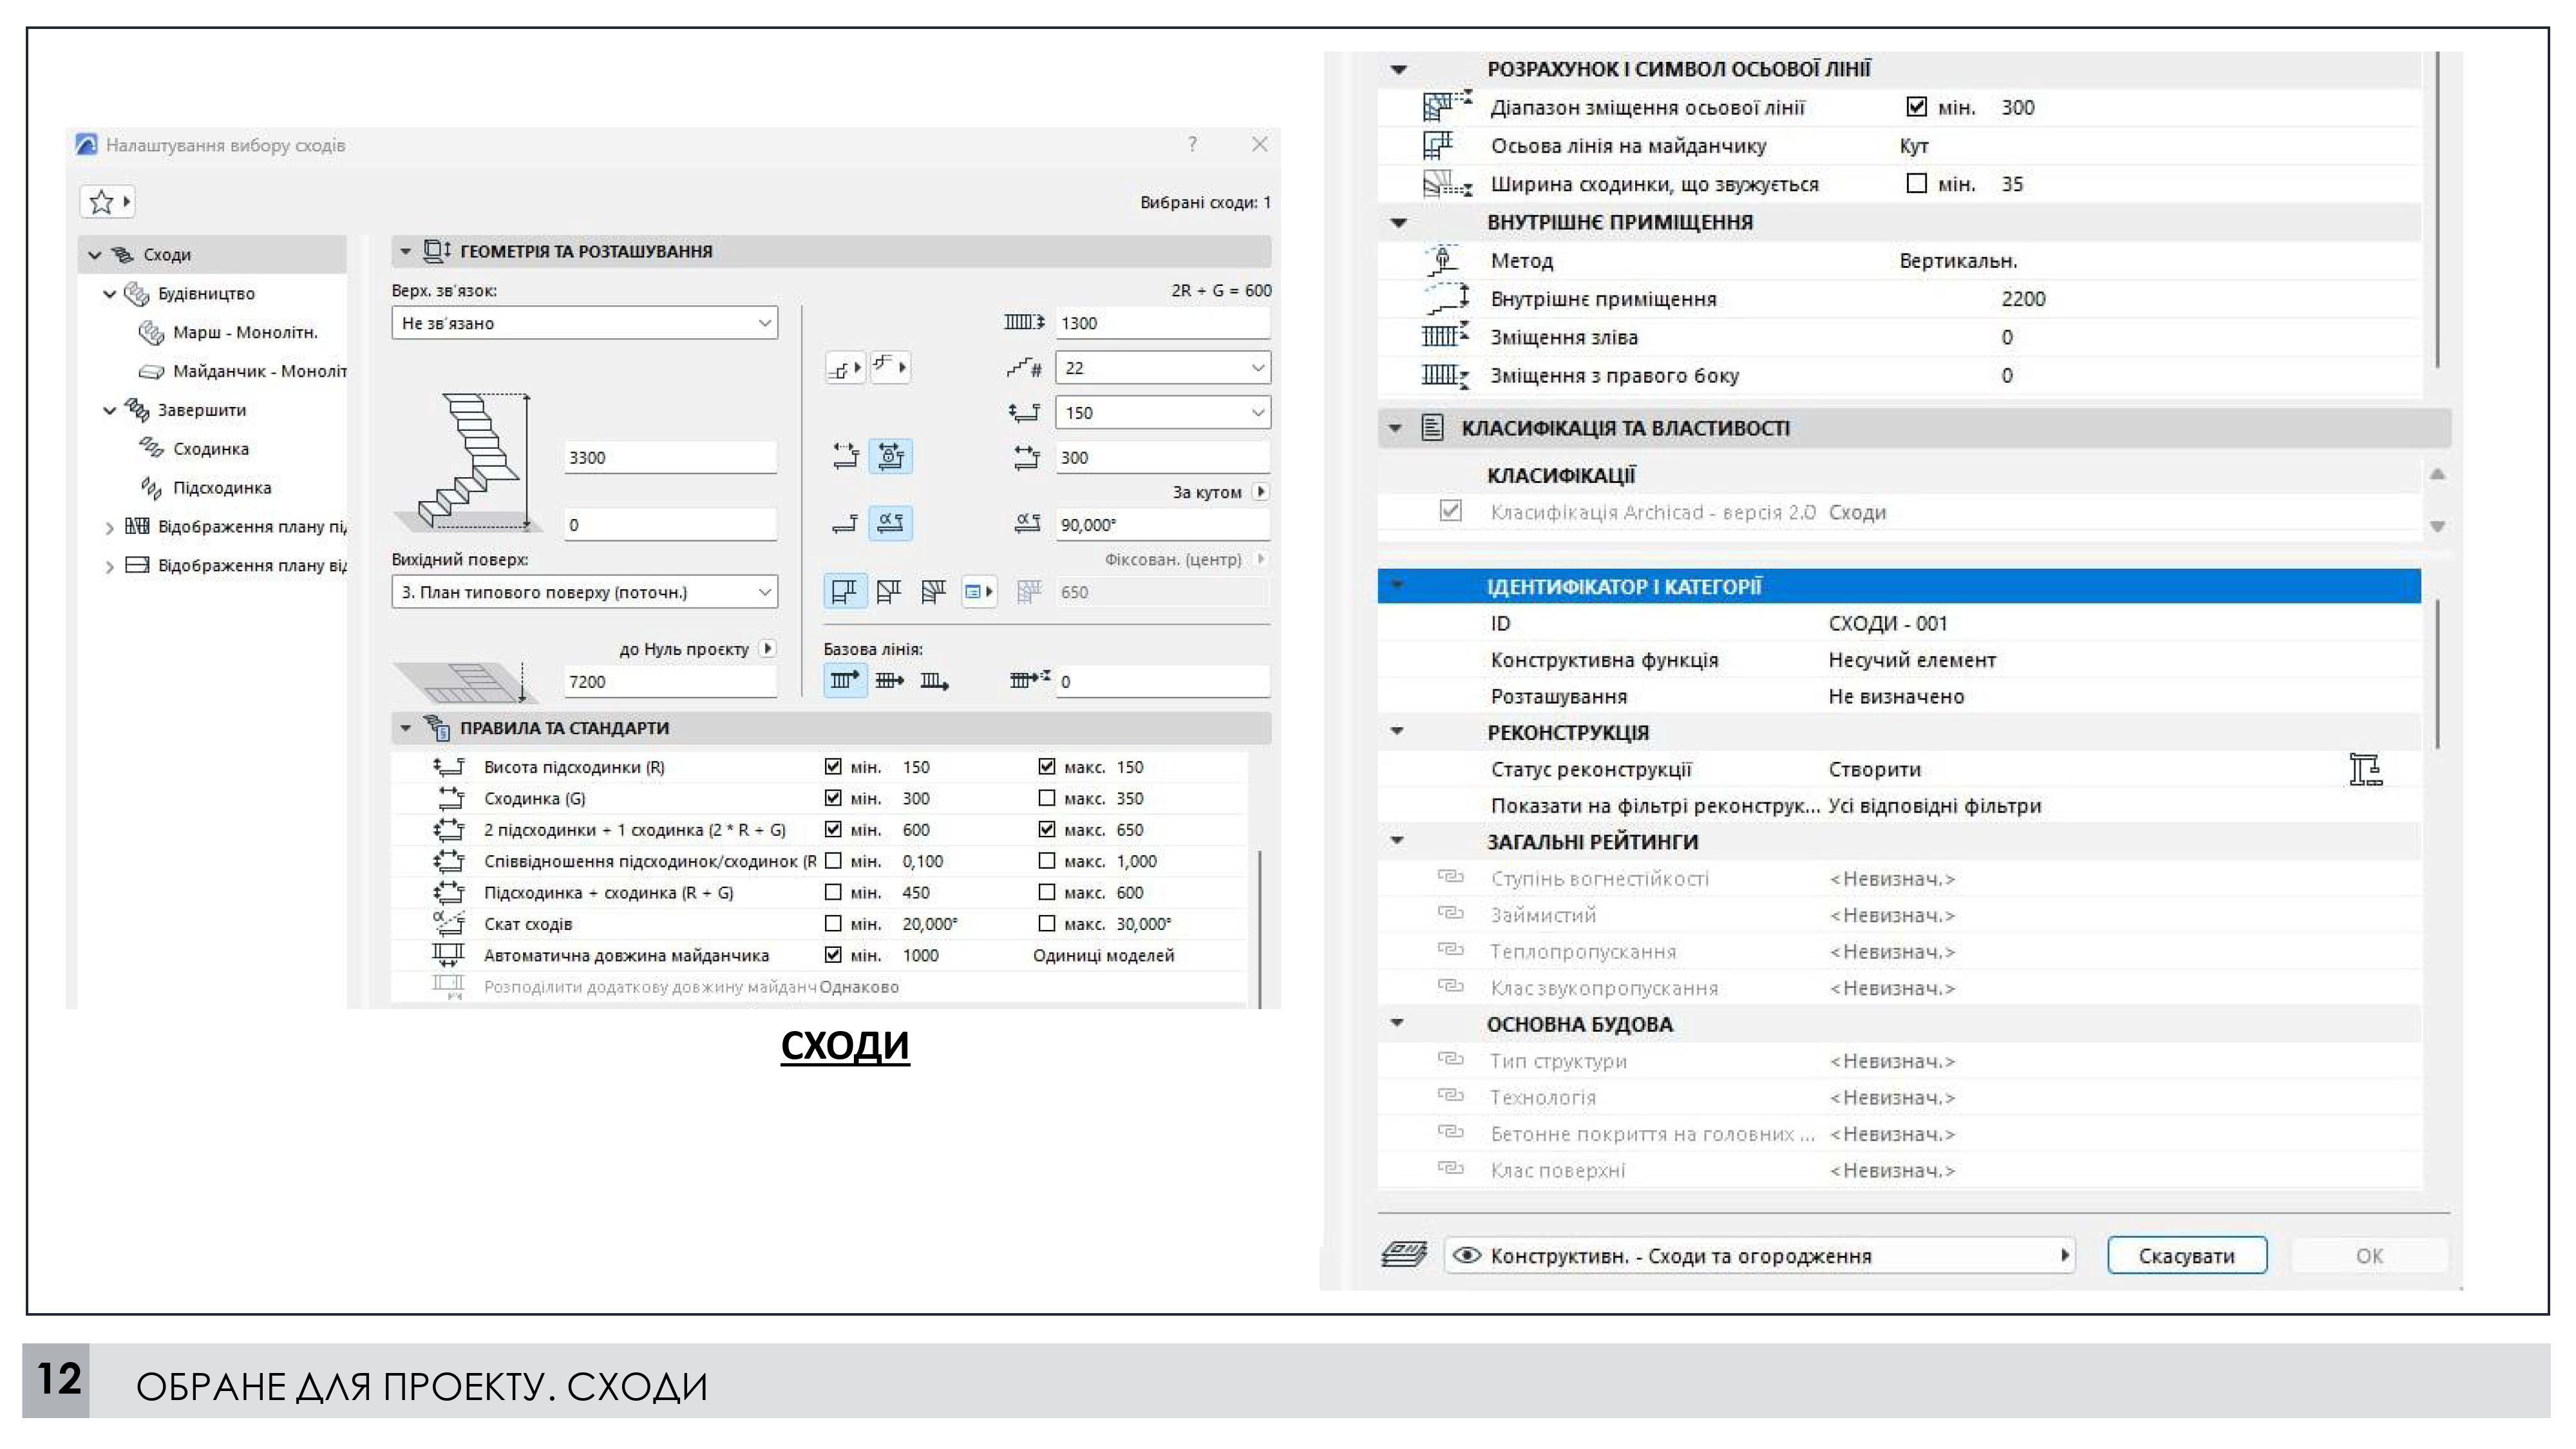The width and height of the screenshot is (2576, 1449).
Task: Open the За кутом arrow option
Action: click(x=1261, y=491)
